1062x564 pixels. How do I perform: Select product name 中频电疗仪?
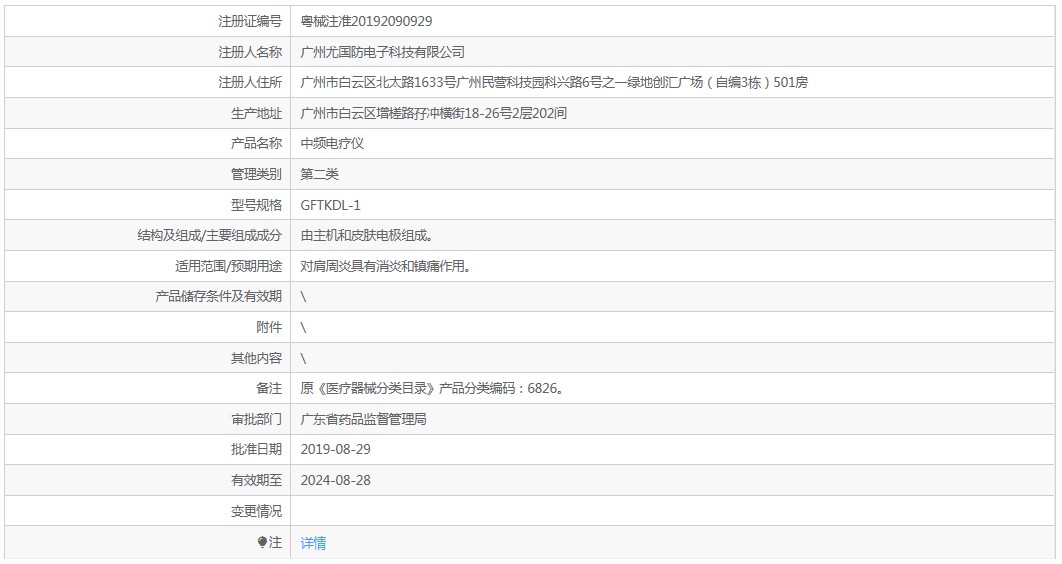tap(332, 144)
